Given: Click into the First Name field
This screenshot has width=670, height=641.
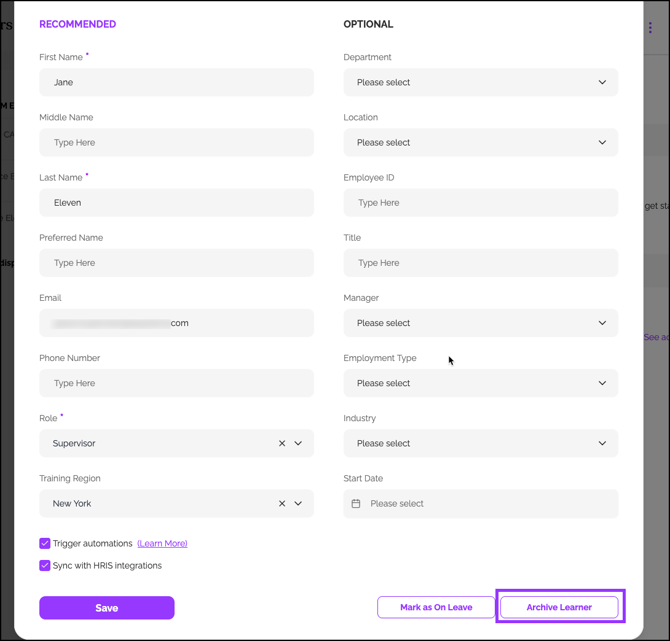Looking at the screenshot, I should 176,82.
